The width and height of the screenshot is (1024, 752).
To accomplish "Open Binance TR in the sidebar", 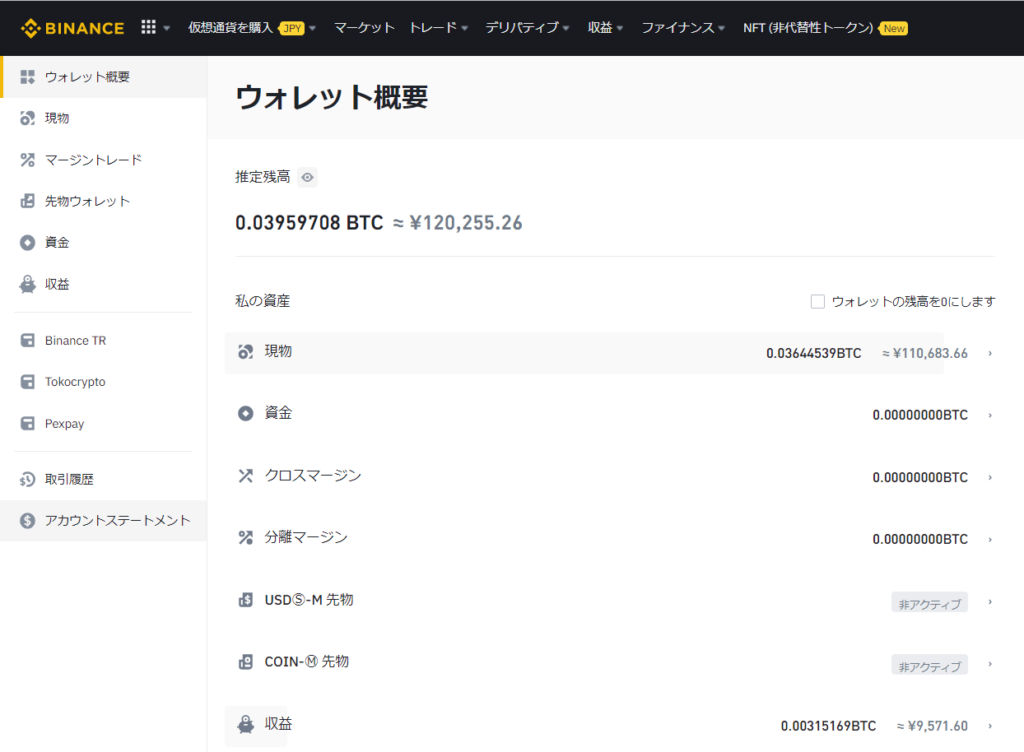I will tap(75, 341).
